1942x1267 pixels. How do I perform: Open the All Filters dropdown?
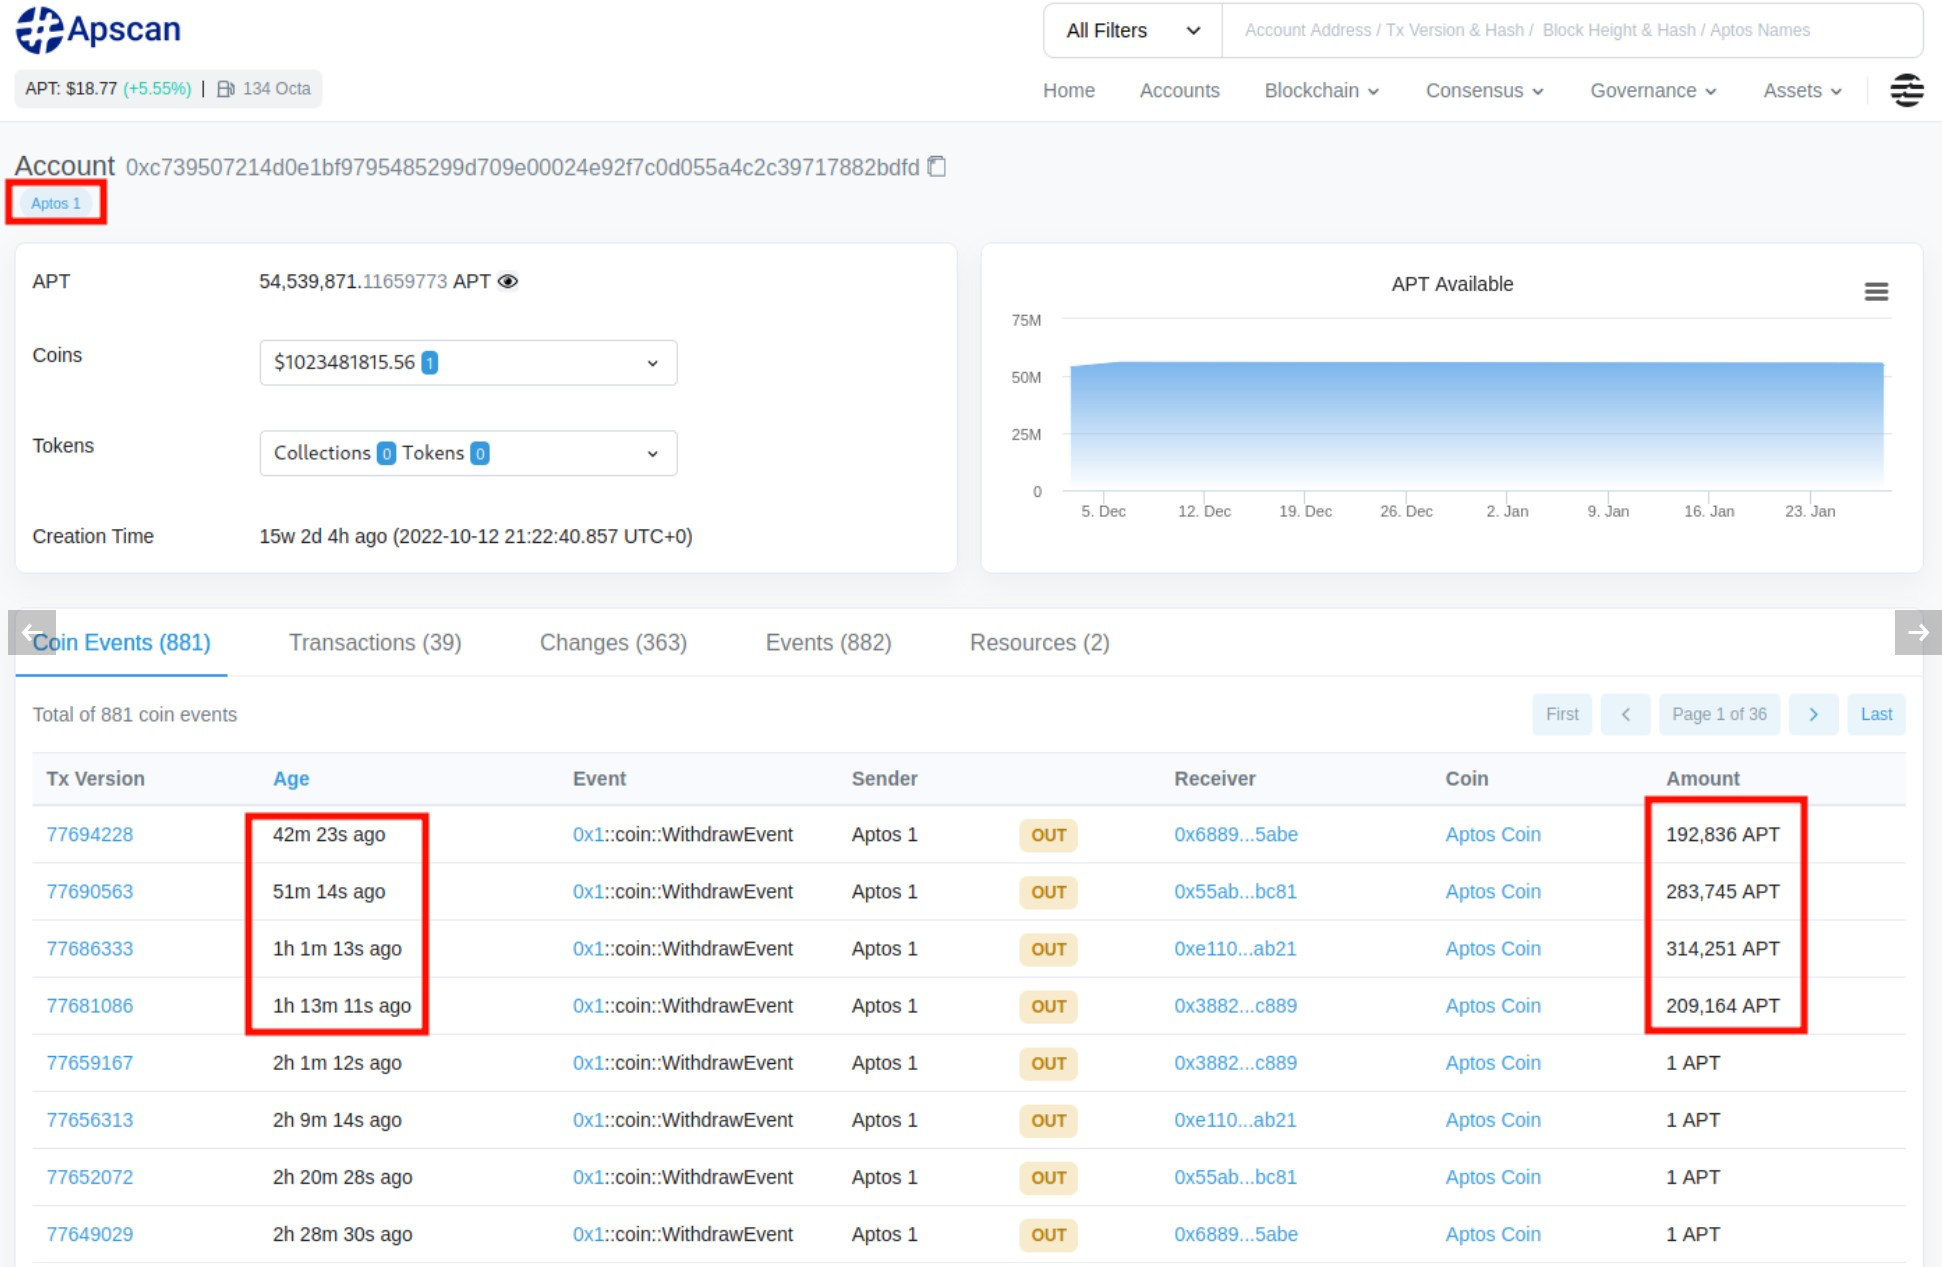click(x=1132, y=30)
